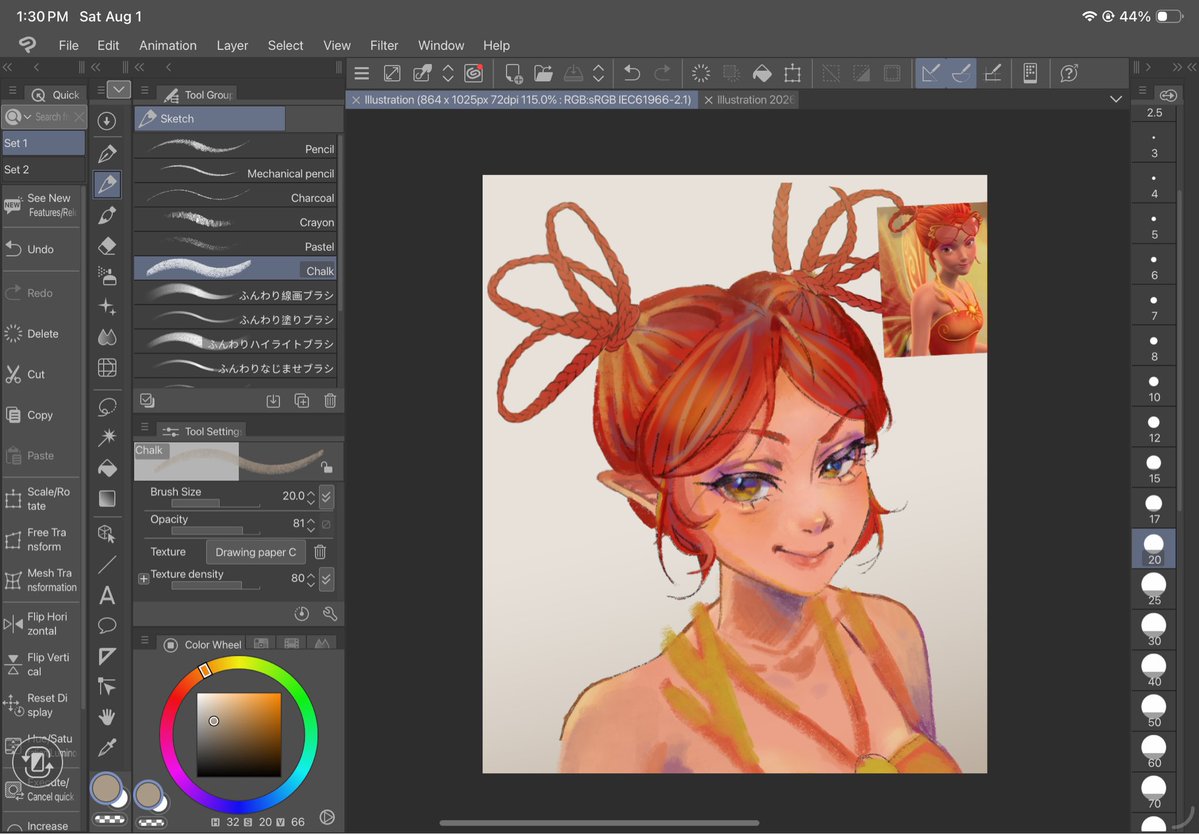
Task: Expand the Texture density plus sign
Action: (143, 579)
